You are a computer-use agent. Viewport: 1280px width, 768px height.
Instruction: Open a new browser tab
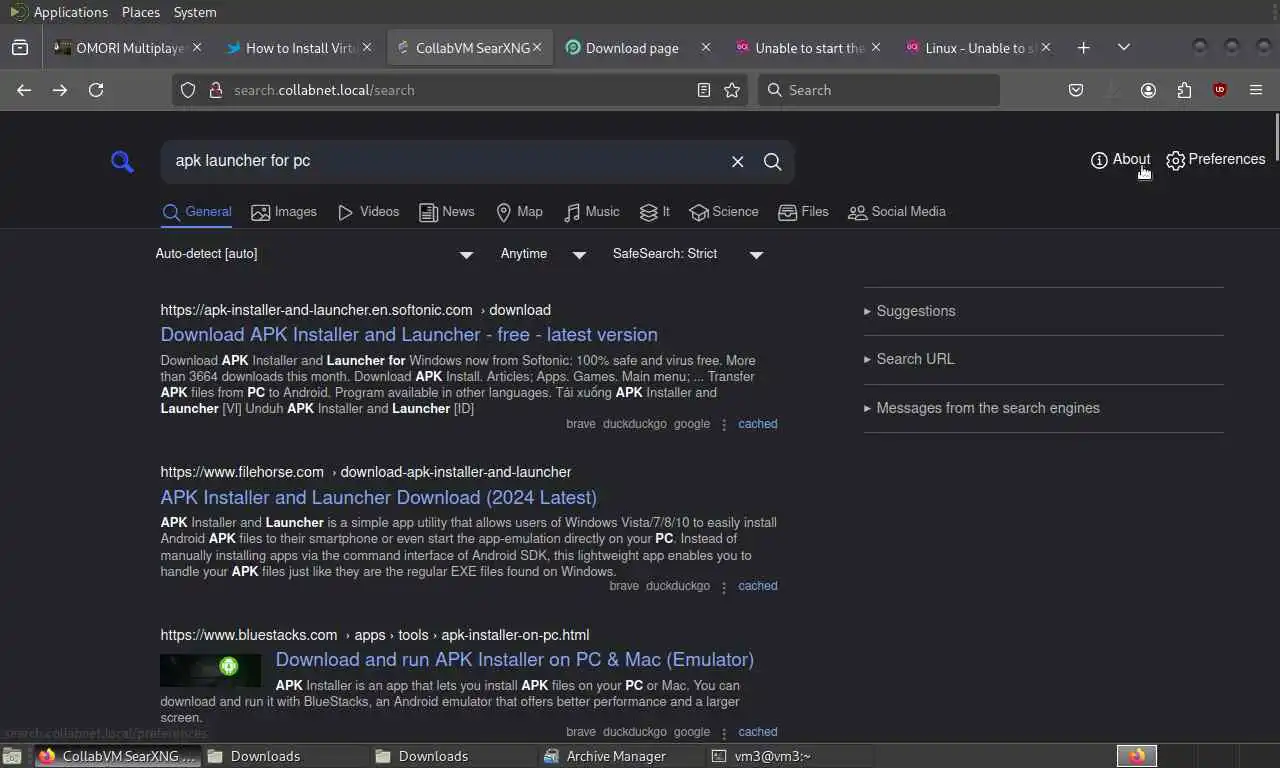coord(1083,48)
